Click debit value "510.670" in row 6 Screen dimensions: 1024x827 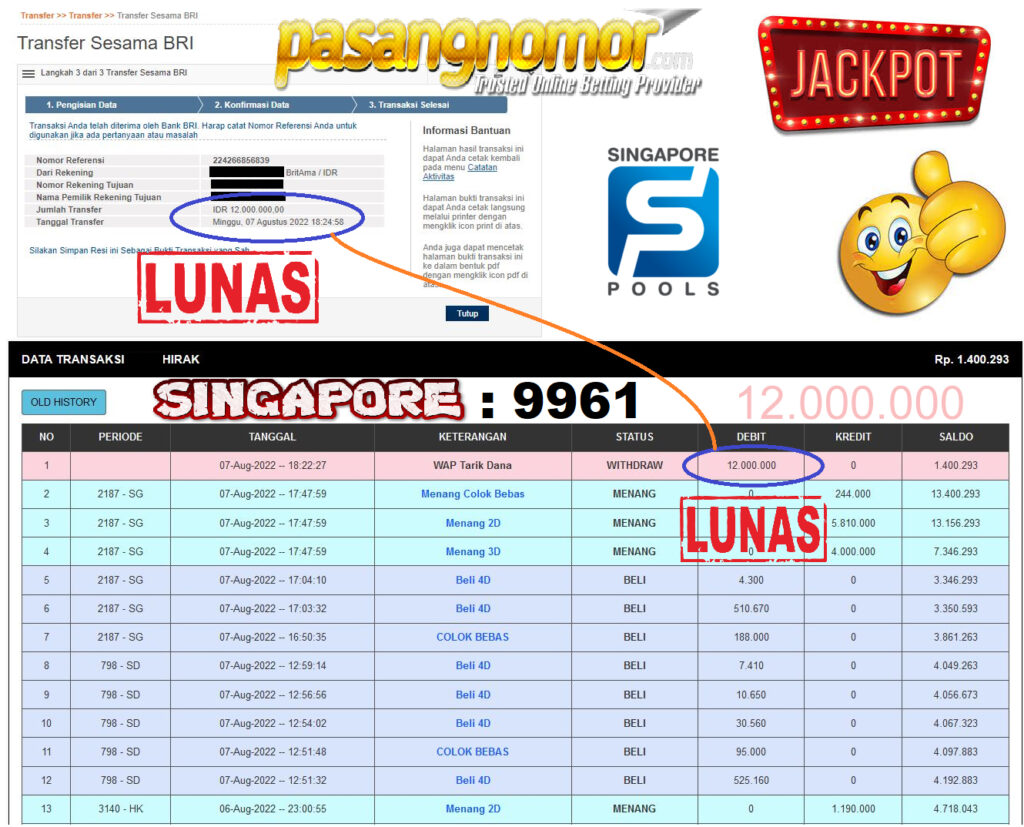point(751,608)
